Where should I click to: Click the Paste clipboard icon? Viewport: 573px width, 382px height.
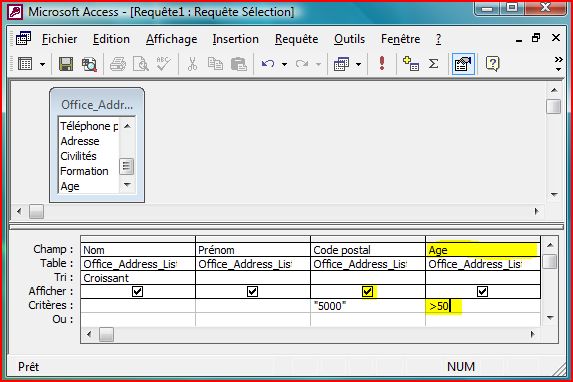239,64
